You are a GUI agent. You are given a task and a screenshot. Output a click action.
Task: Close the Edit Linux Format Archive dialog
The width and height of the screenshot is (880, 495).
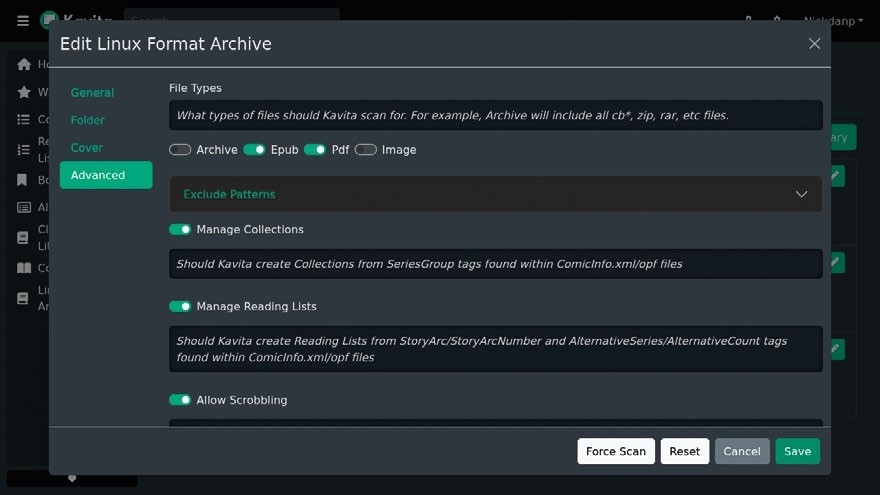point(814,44)
